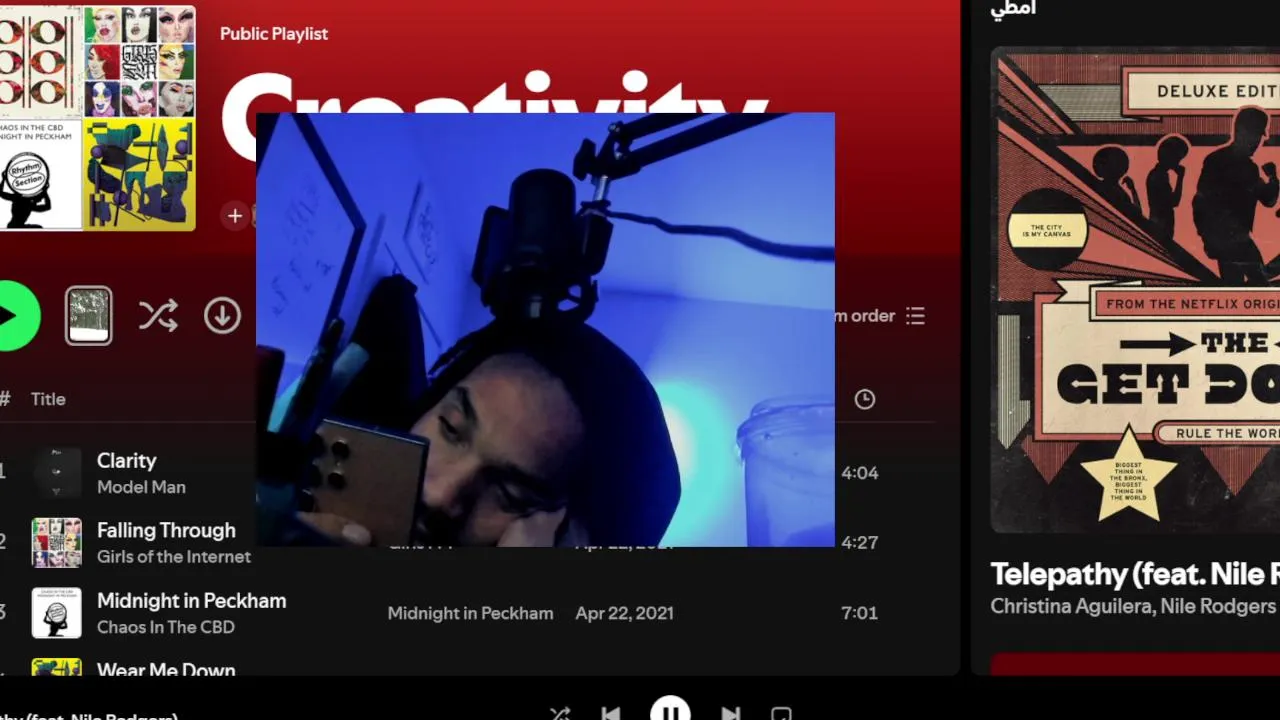
Task: Open the playlist cover collage image
Action: tap(97, 116)
